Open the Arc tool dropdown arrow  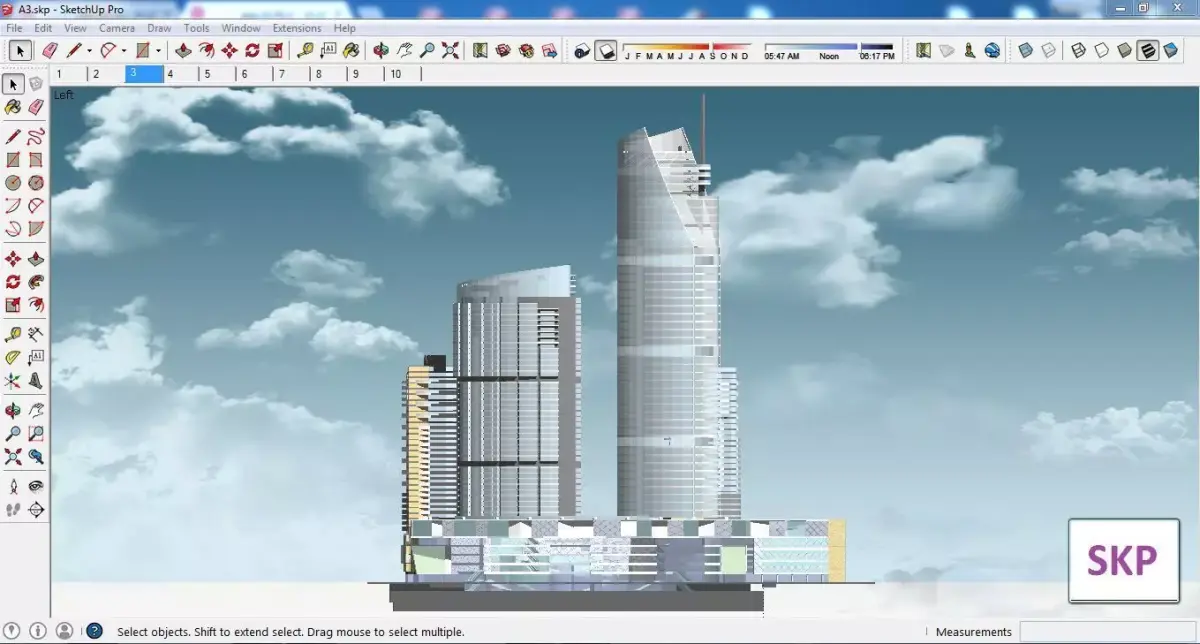pos(123,50)
